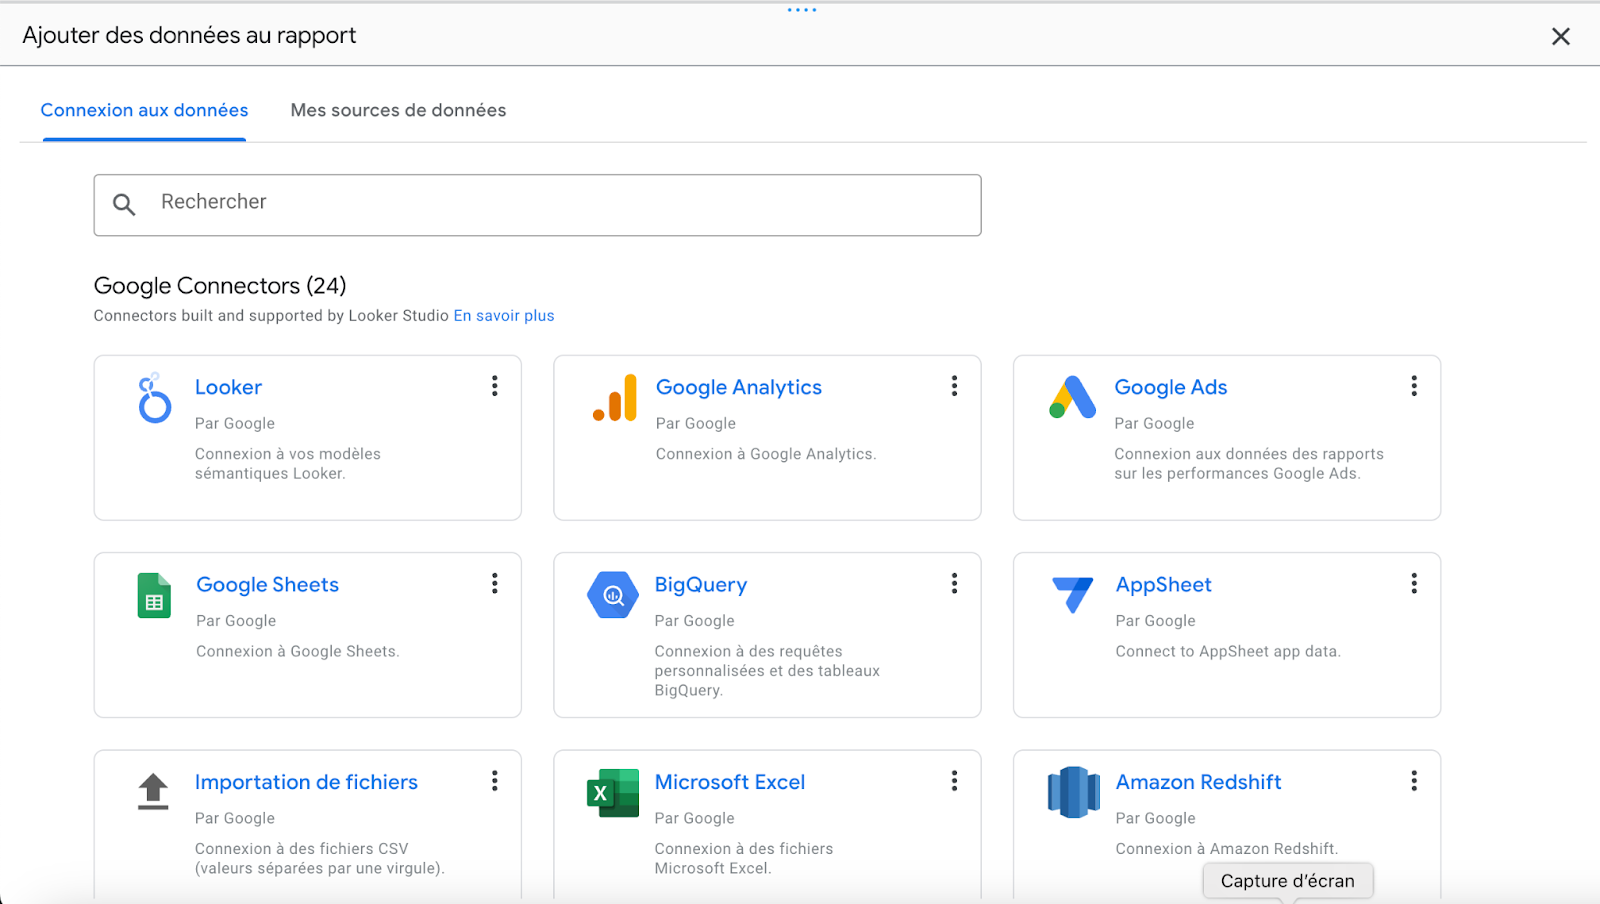Screen dimensions: 1600x904
Task: Click the Google Sheets green icon
Action: (x=154, y=595)
